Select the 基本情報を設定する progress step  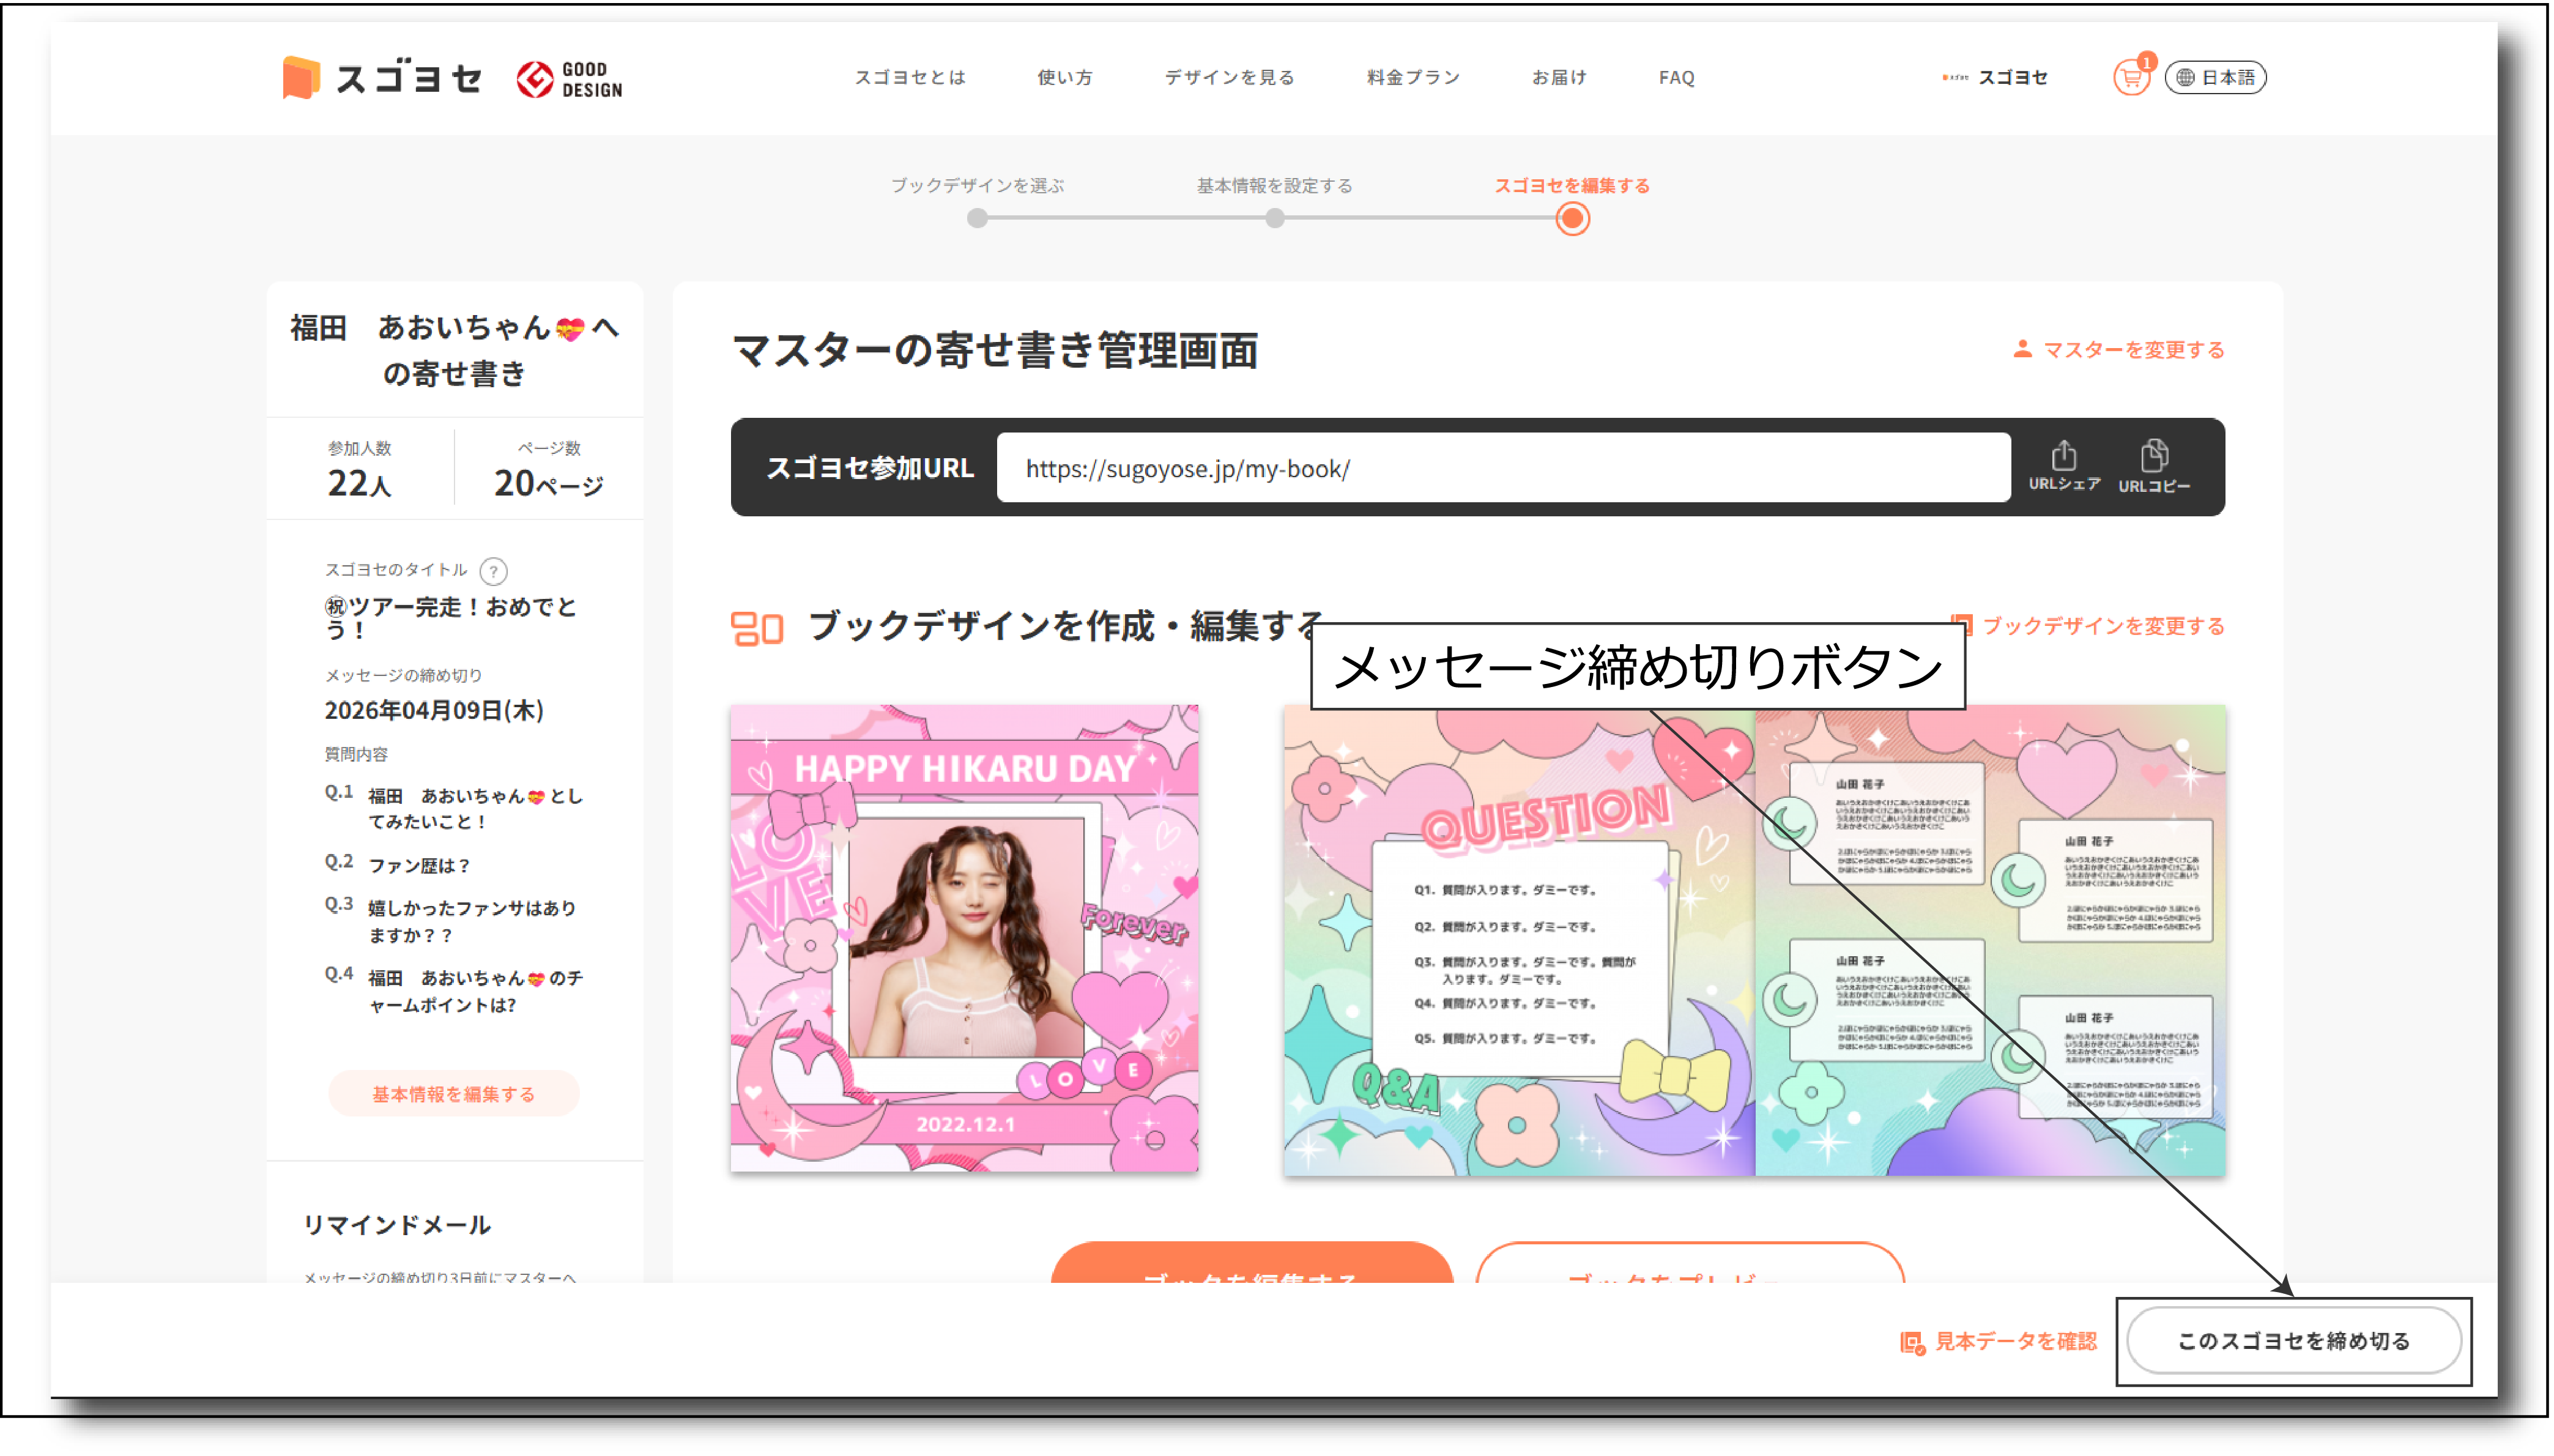coord(1274,217)
